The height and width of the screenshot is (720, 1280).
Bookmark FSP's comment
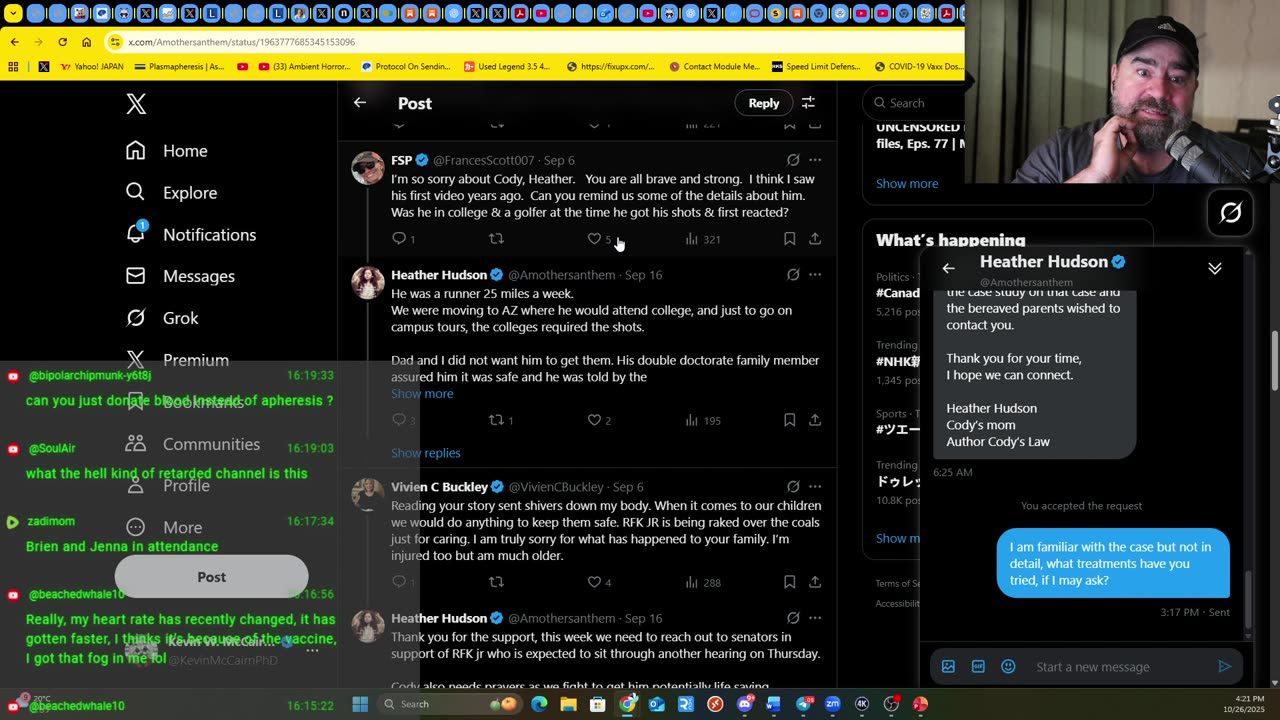click(x=789, y=238)
